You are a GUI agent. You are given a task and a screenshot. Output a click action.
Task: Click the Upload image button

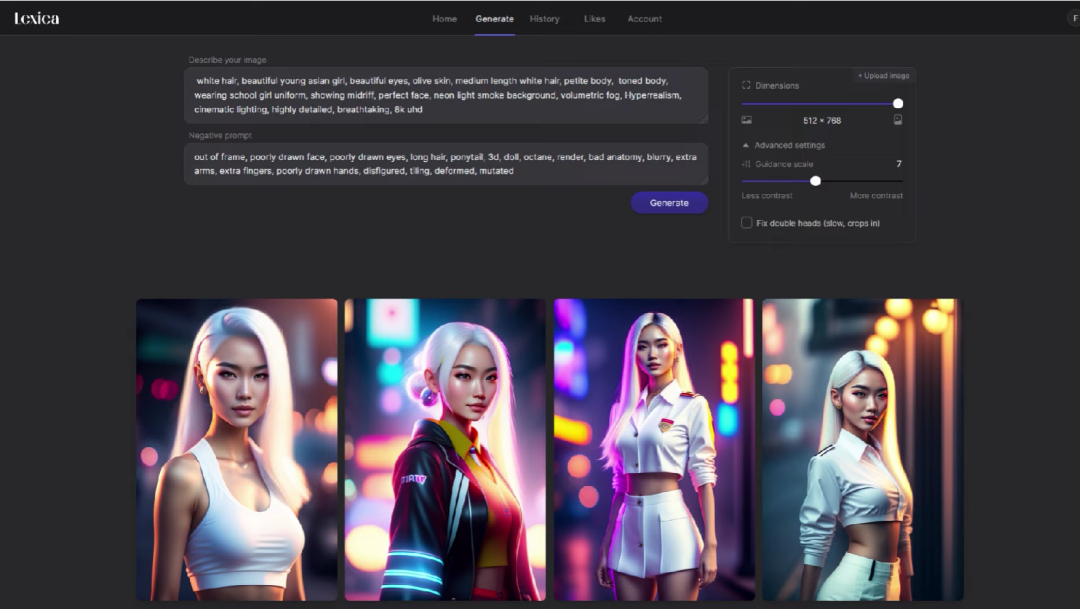click(x=883, y=76)
